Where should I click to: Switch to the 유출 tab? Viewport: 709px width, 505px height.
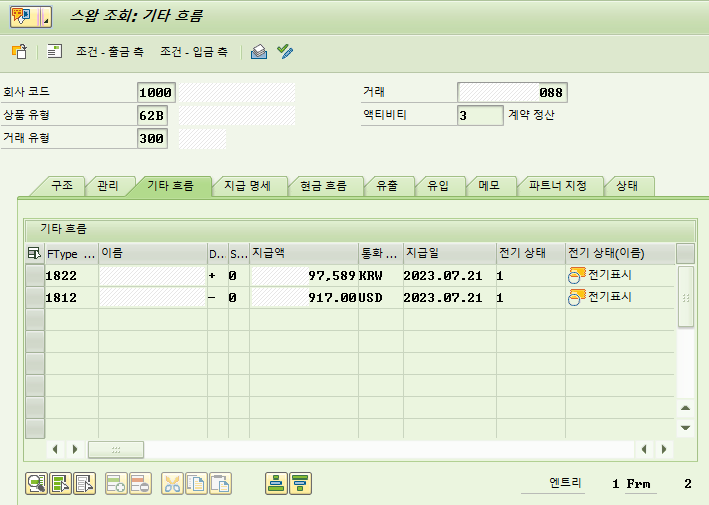click(387, 186)
